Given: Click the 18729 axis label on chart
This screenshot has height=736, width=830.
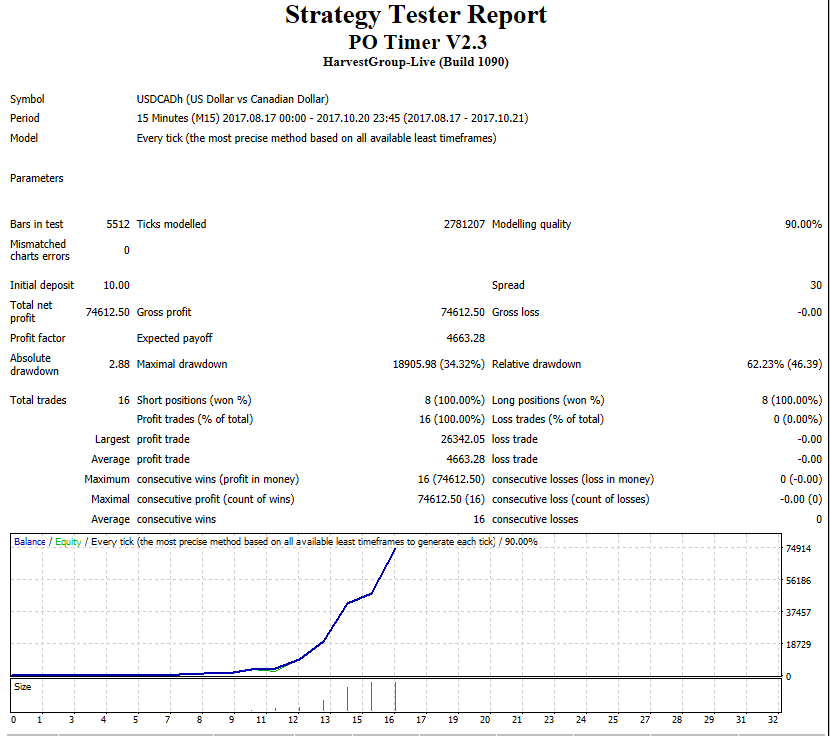Looking at the screenshot, I should 798,644.
